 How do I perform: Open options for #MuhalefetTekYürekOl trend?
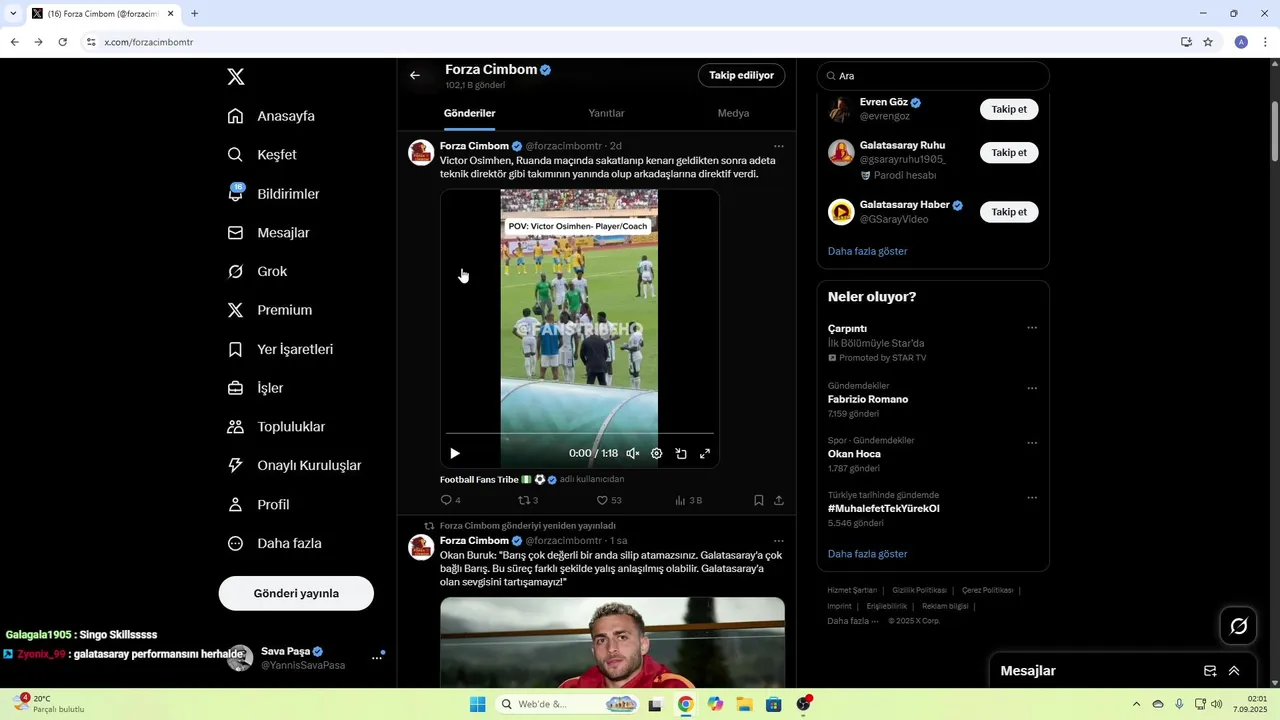coord(1032,498)
